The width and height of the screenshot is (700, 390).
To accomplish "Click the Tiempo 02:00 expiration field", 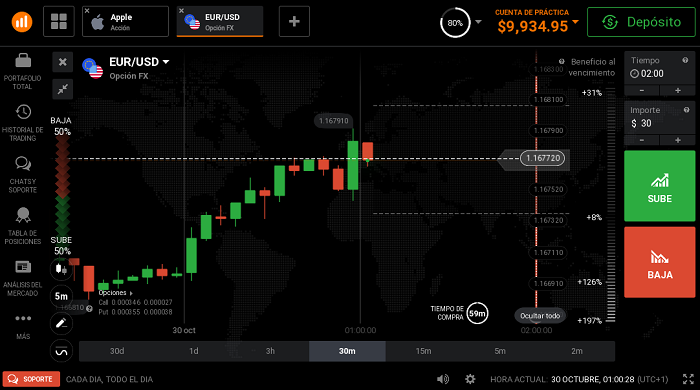I will (x=659, y=68).
